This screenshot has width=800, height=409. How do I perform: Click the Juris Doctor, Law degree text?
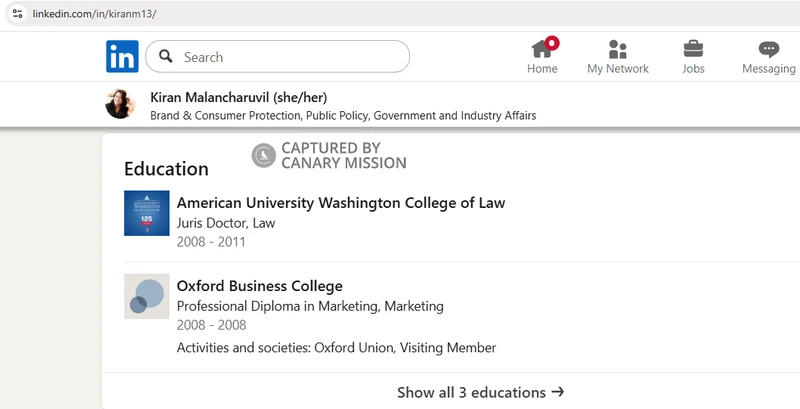[x=226, y=223]
